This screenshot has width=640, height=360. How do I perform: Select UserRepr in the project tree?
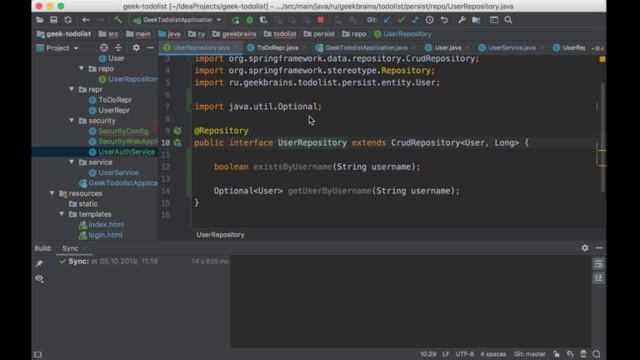coord(114,110)
